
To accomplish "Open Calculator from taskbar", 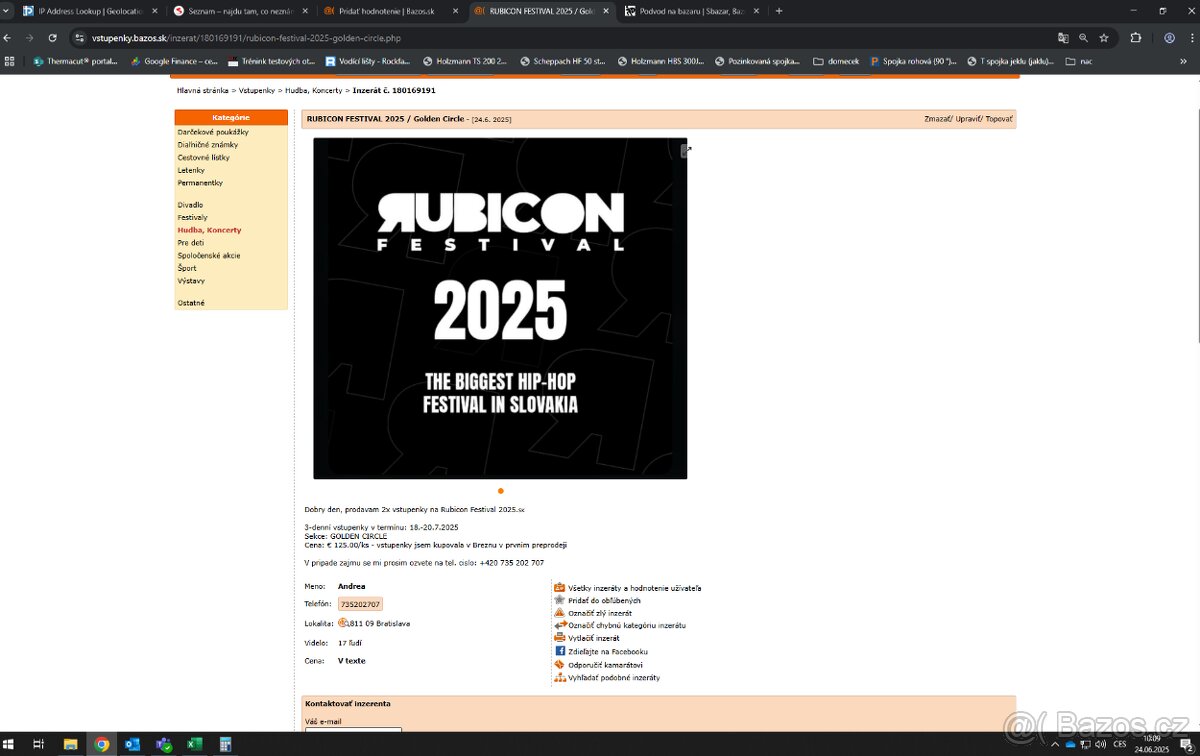I will (x=226, y=744).
